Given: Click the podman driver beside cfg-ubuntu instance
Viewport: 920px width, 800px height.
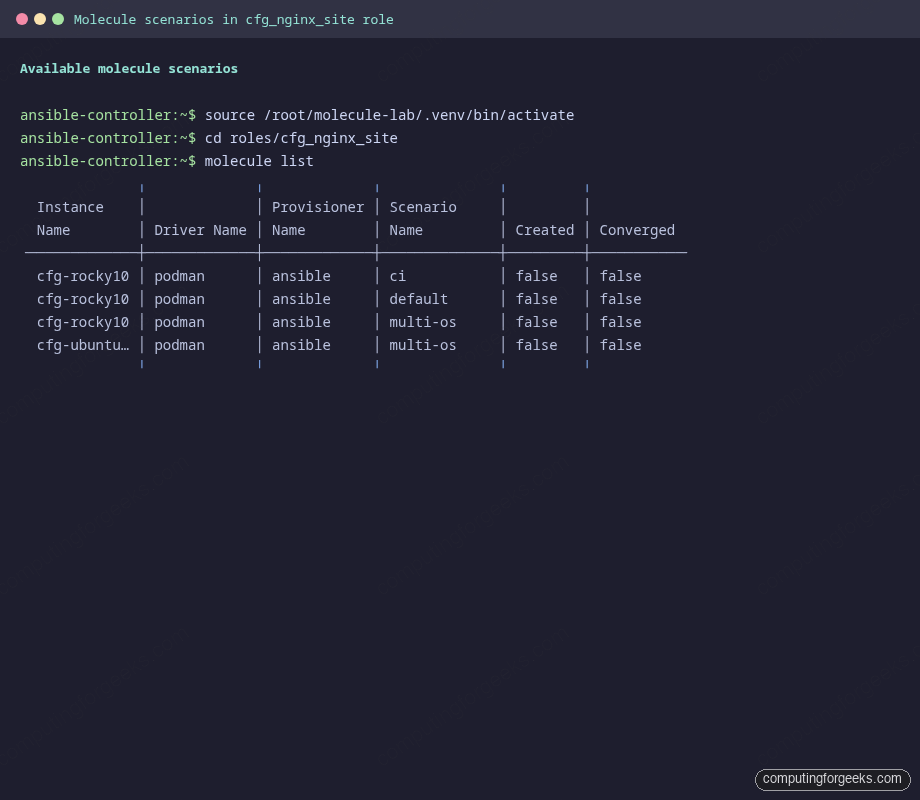Looking at the screenshot, I should coord(180,344).
